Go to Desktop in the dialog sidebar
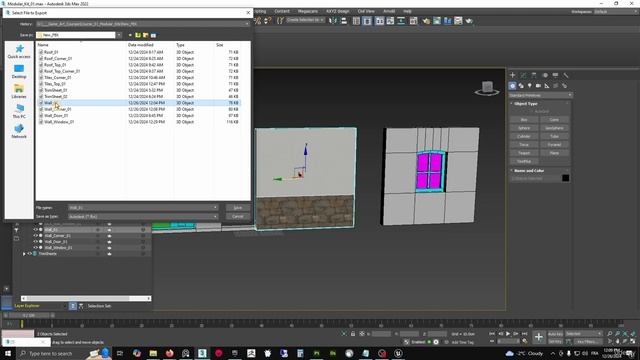This screenshot has height=360, width=640. pos(19,71)
